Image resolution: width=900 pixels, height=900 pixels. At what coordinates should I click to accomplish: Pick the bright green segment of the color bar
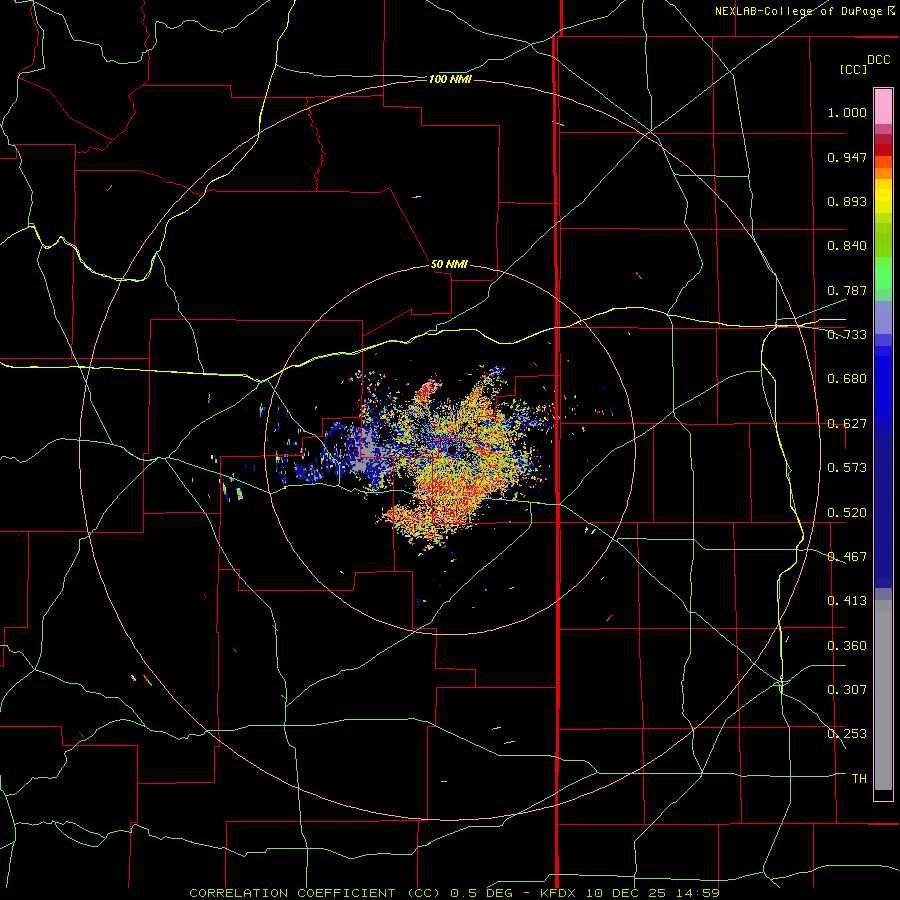click(x=883, y=273)
